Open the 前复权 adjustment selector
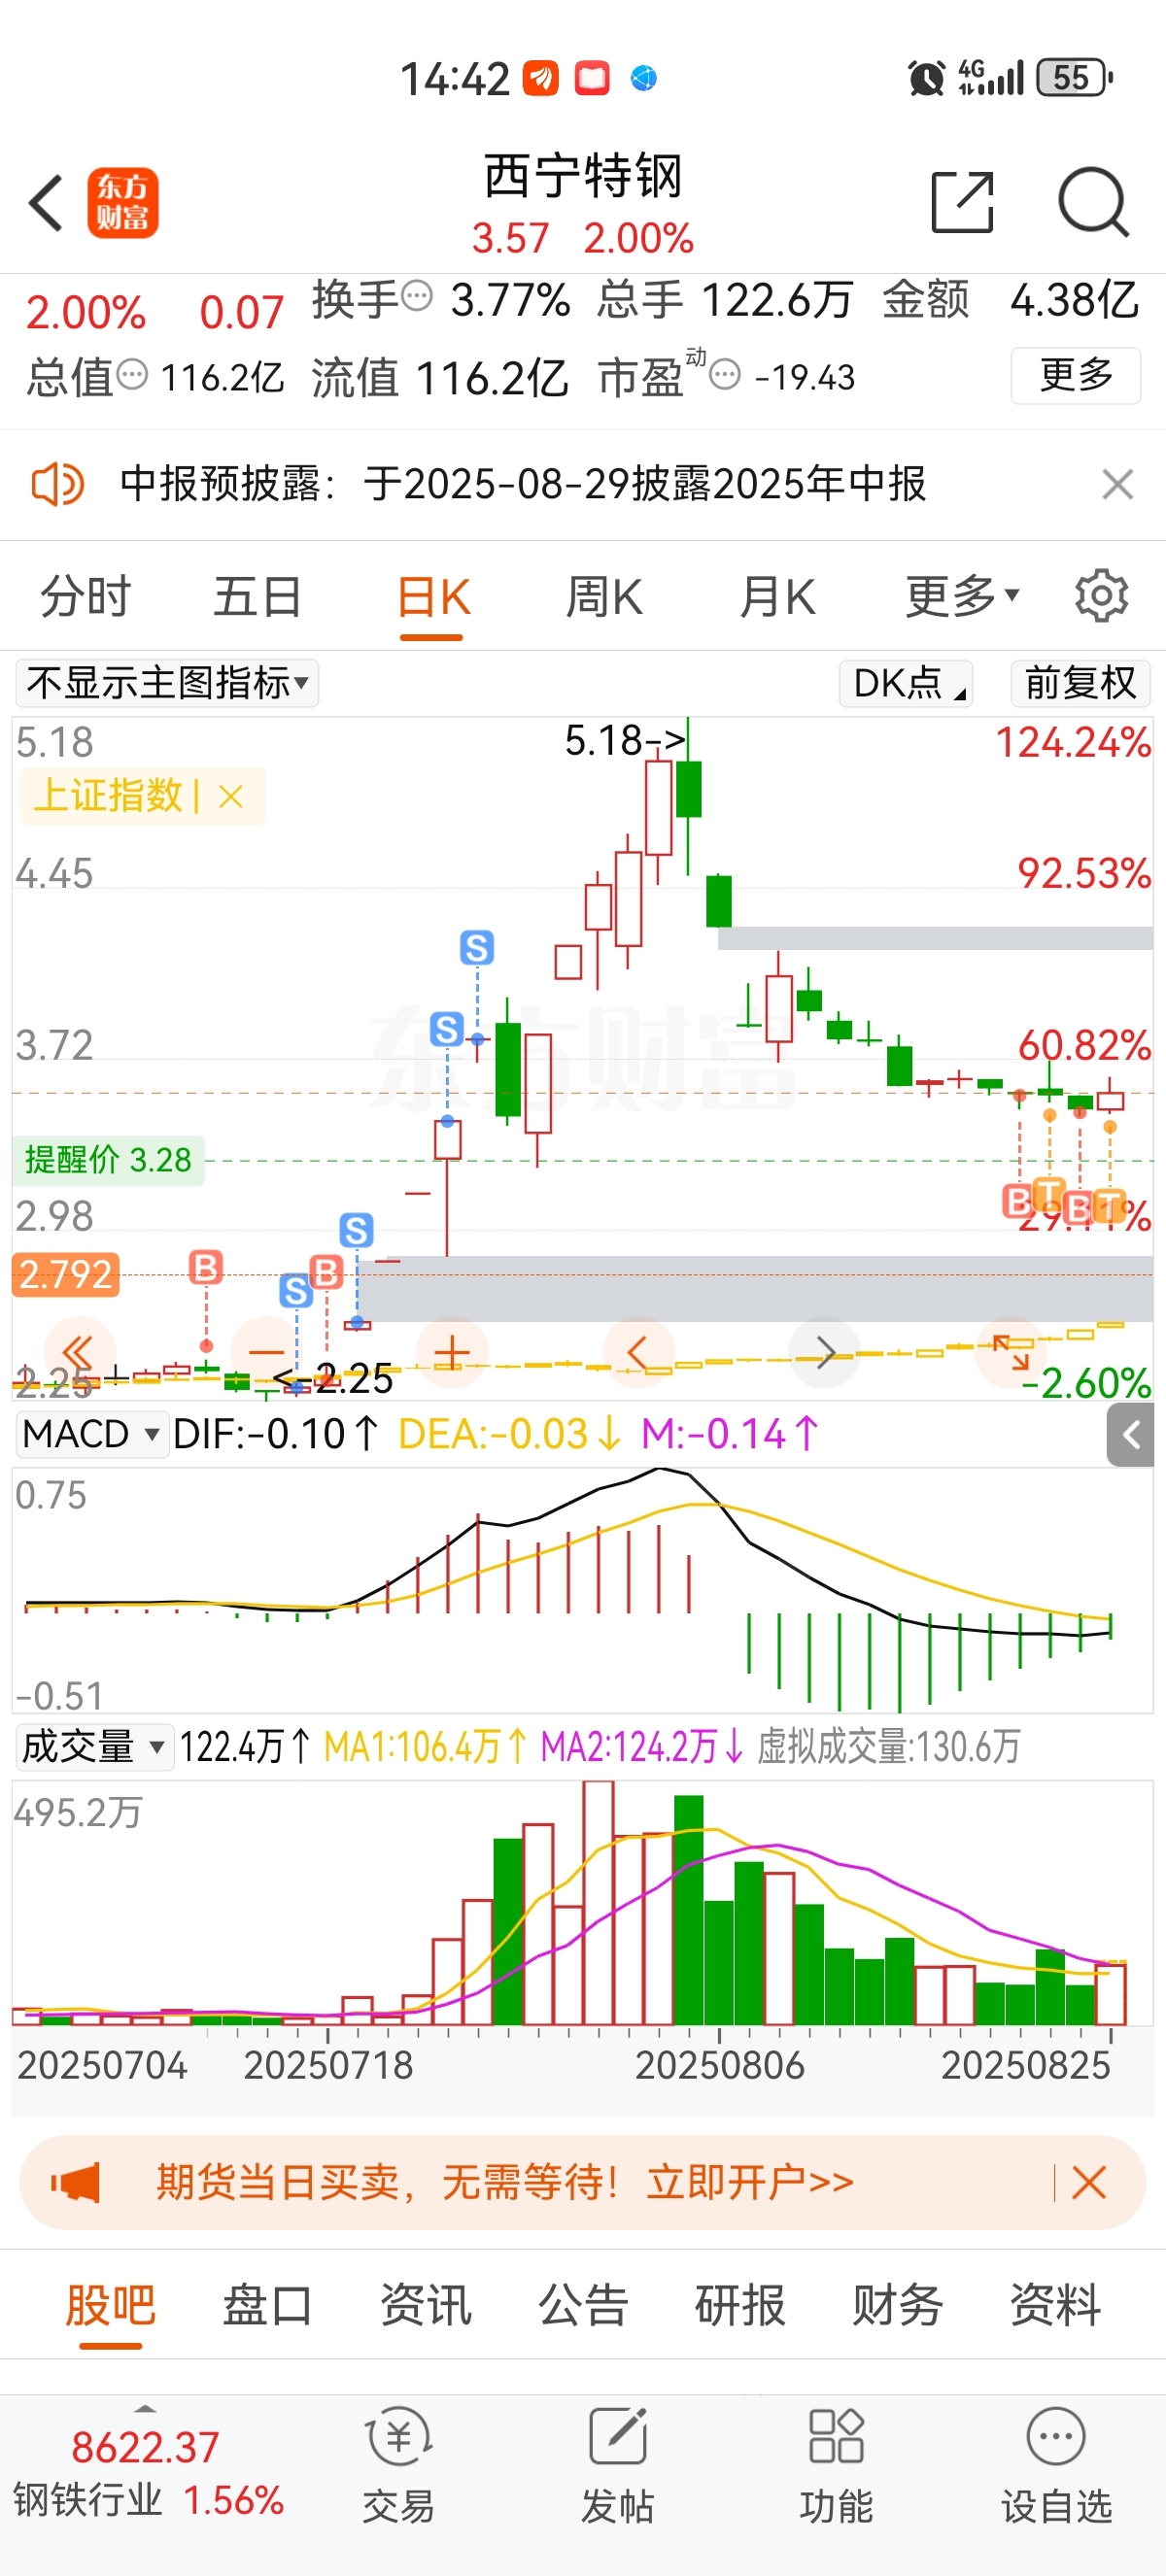This screenshot has height=2576, width=1166. [x=1081, y=683]
